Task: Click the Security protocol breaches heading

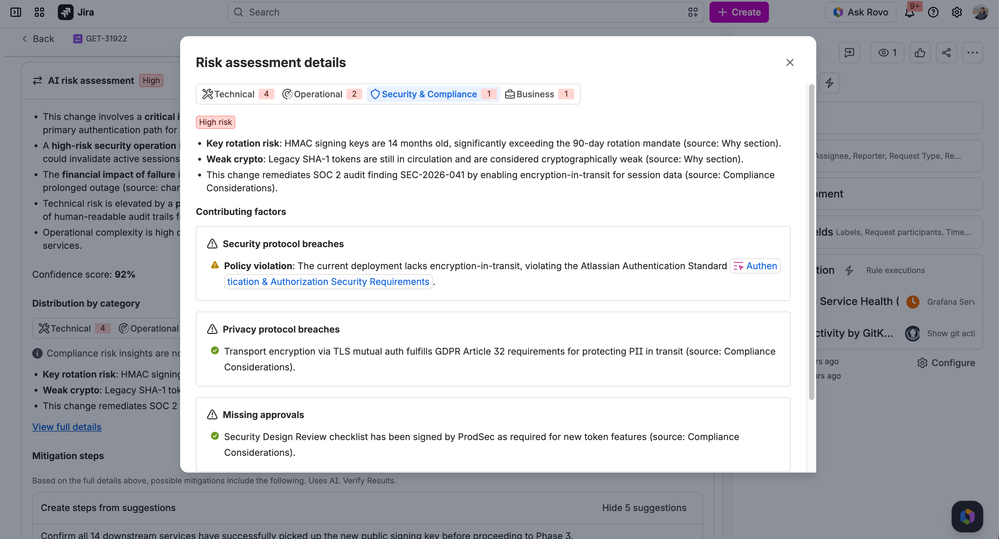Action: [283, 244]
